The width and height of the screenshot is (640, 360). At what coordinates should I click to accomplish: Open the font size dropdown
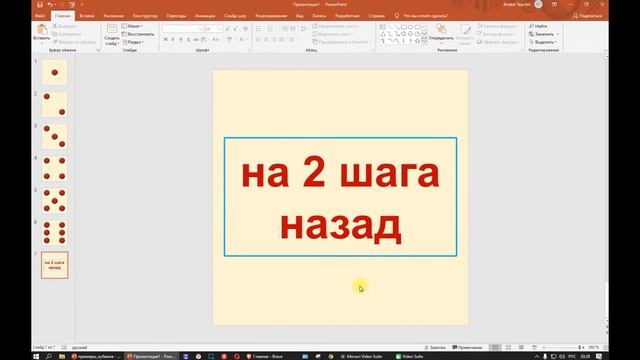pos(220,29)
